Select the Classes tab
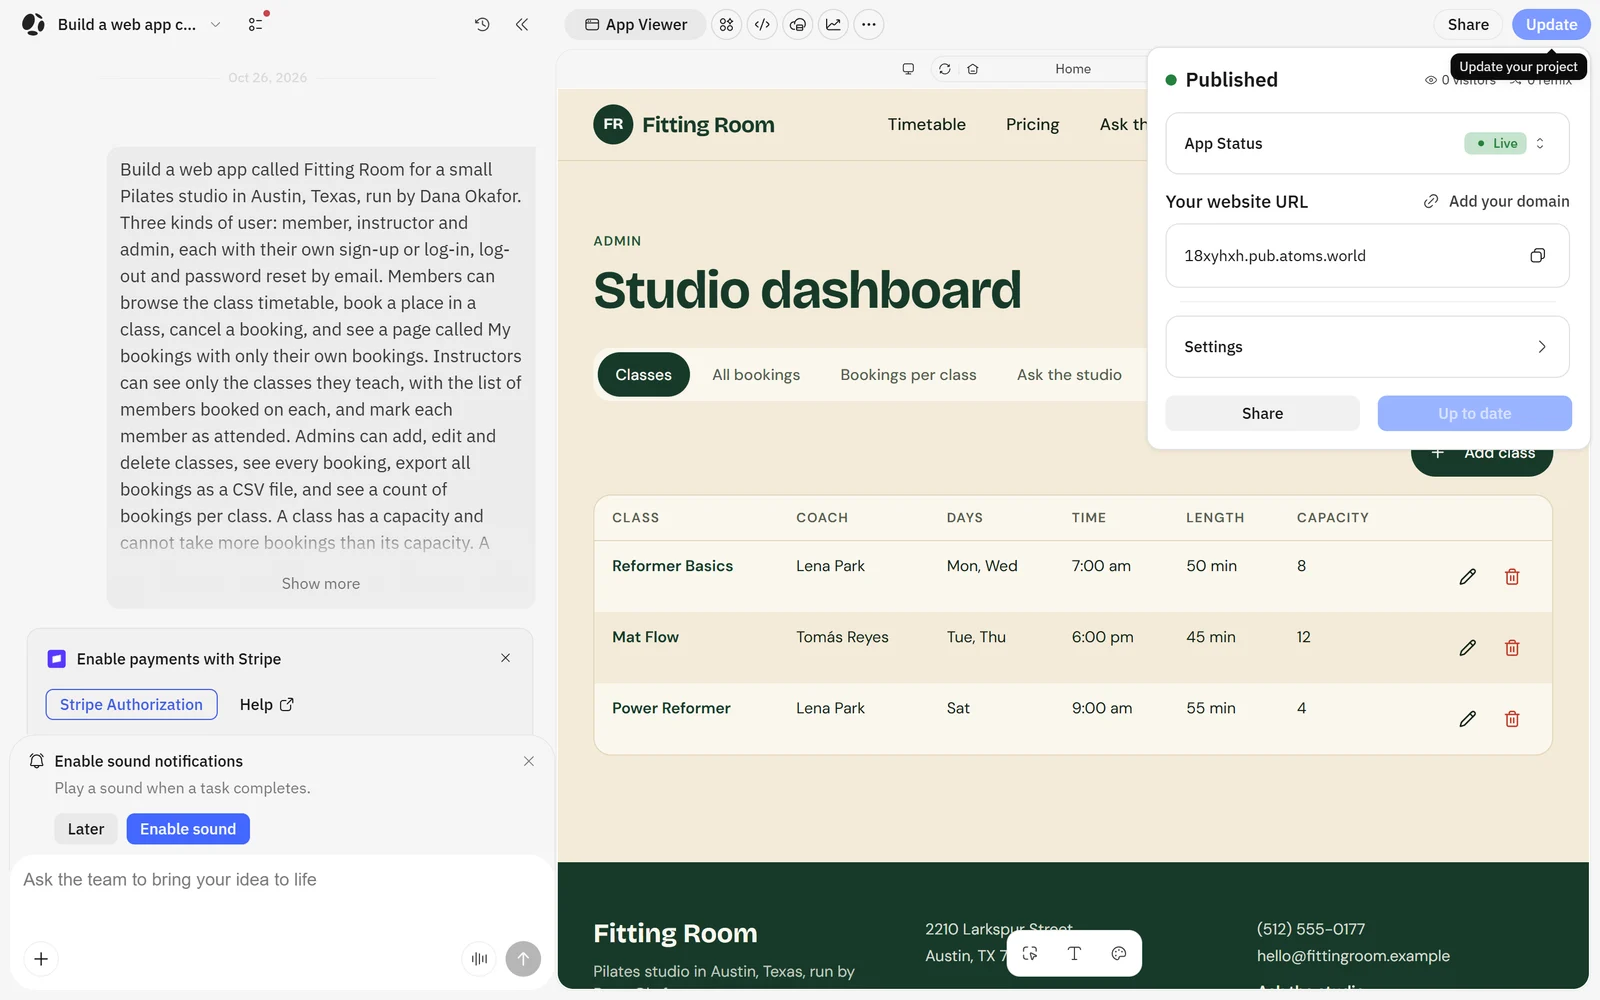This screenshot has width=1600, height=1000. pyautogui.click(x=644, y=375)
